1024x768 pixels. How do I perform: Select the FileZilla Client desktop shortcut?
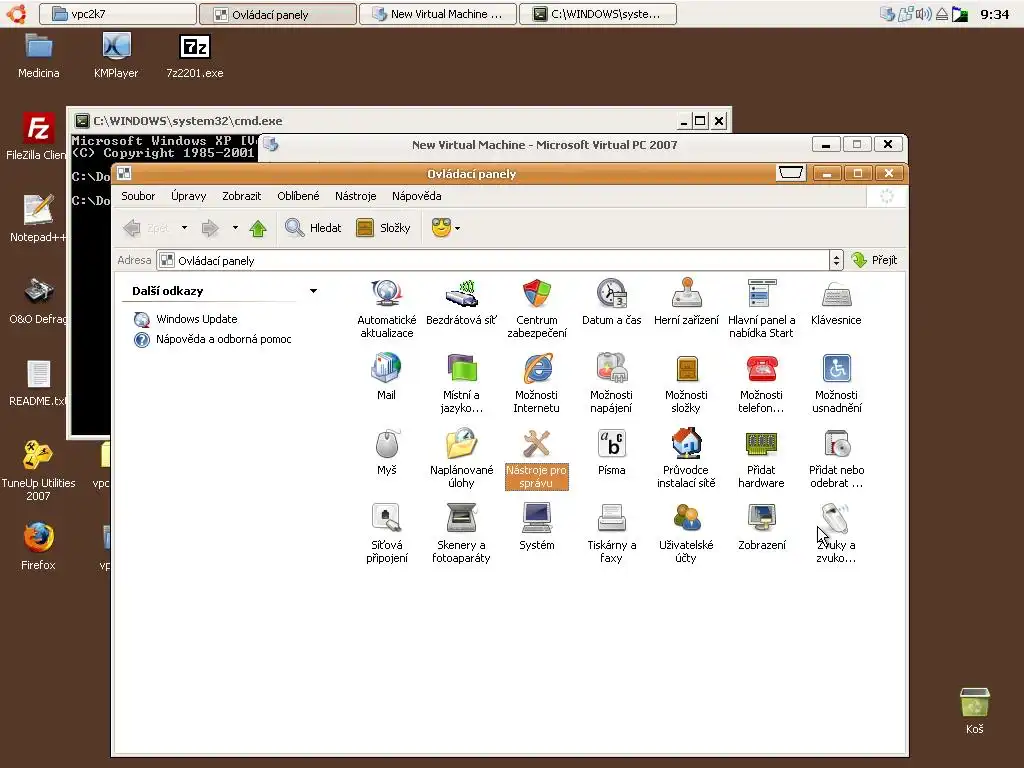point(37,136)
